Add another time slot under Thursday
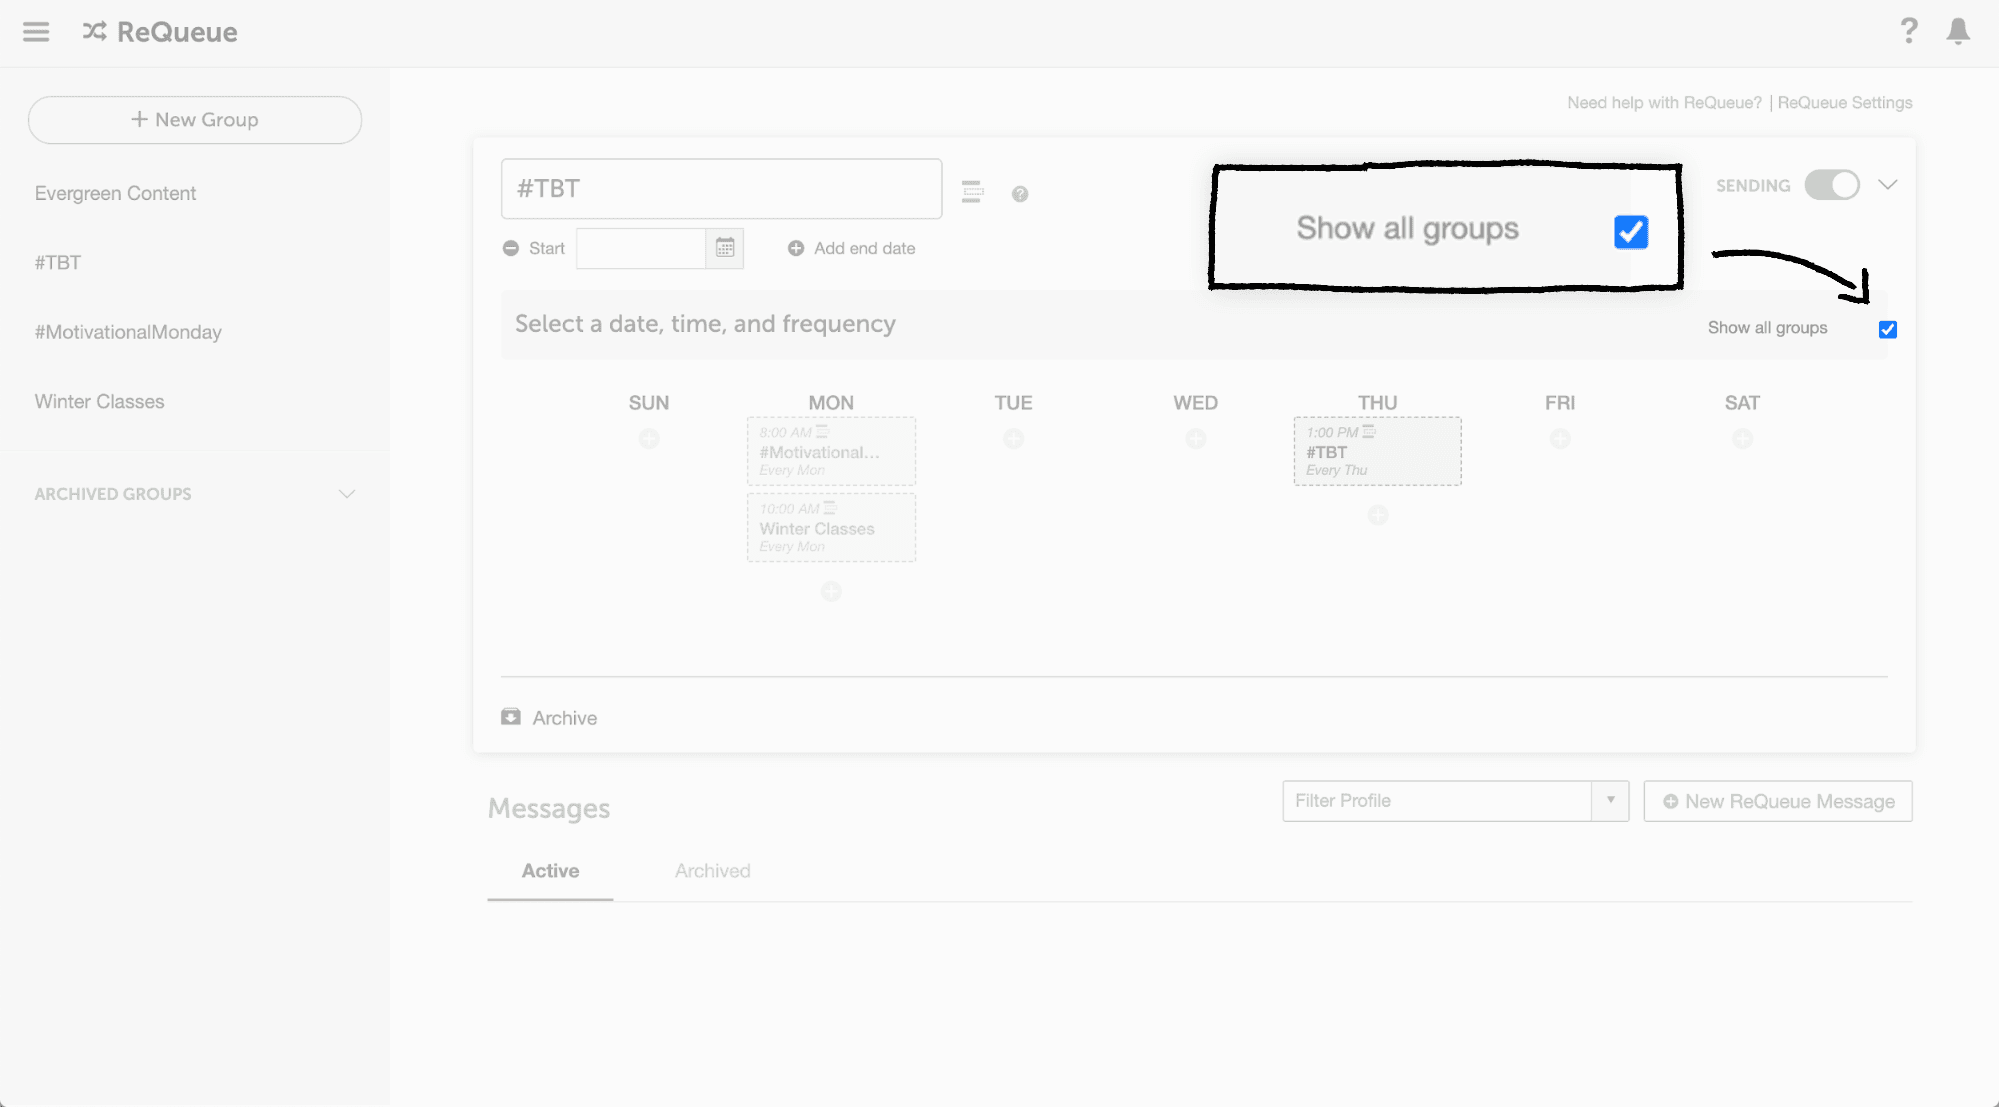Screen dimensions: 1999x1107 tap(1378, 515)
